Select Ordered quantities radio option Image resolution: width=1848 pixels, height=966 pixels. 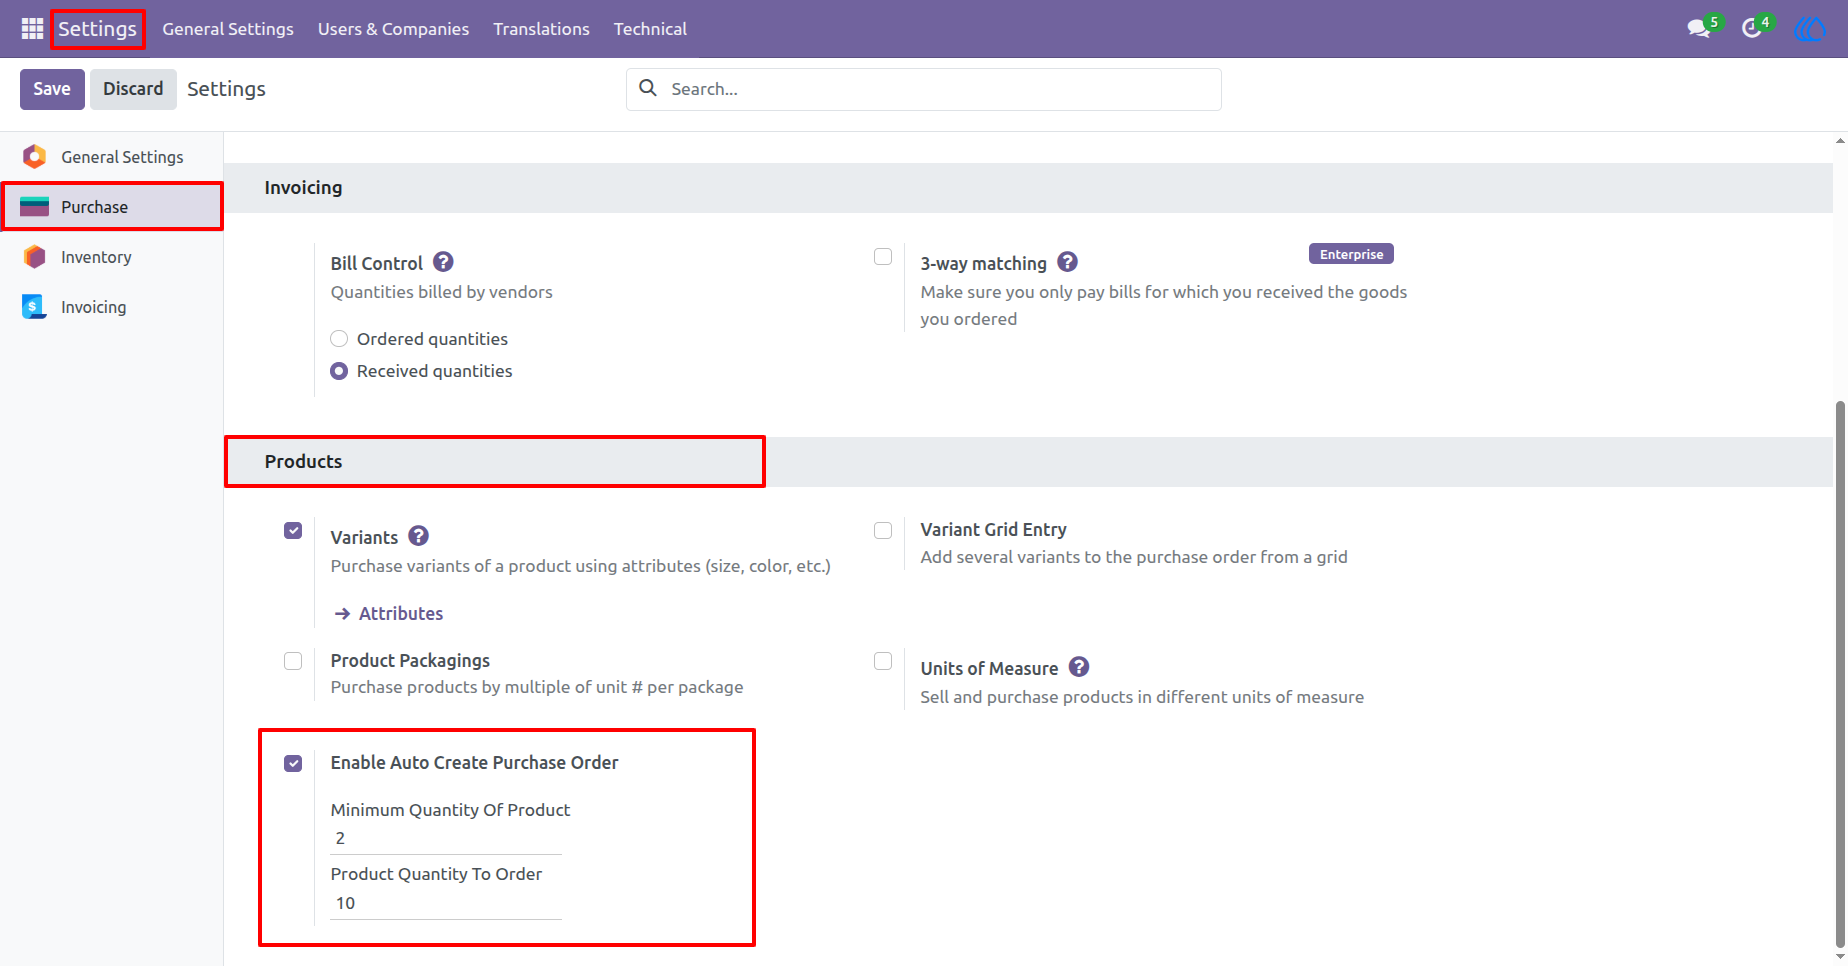[339, 339]
